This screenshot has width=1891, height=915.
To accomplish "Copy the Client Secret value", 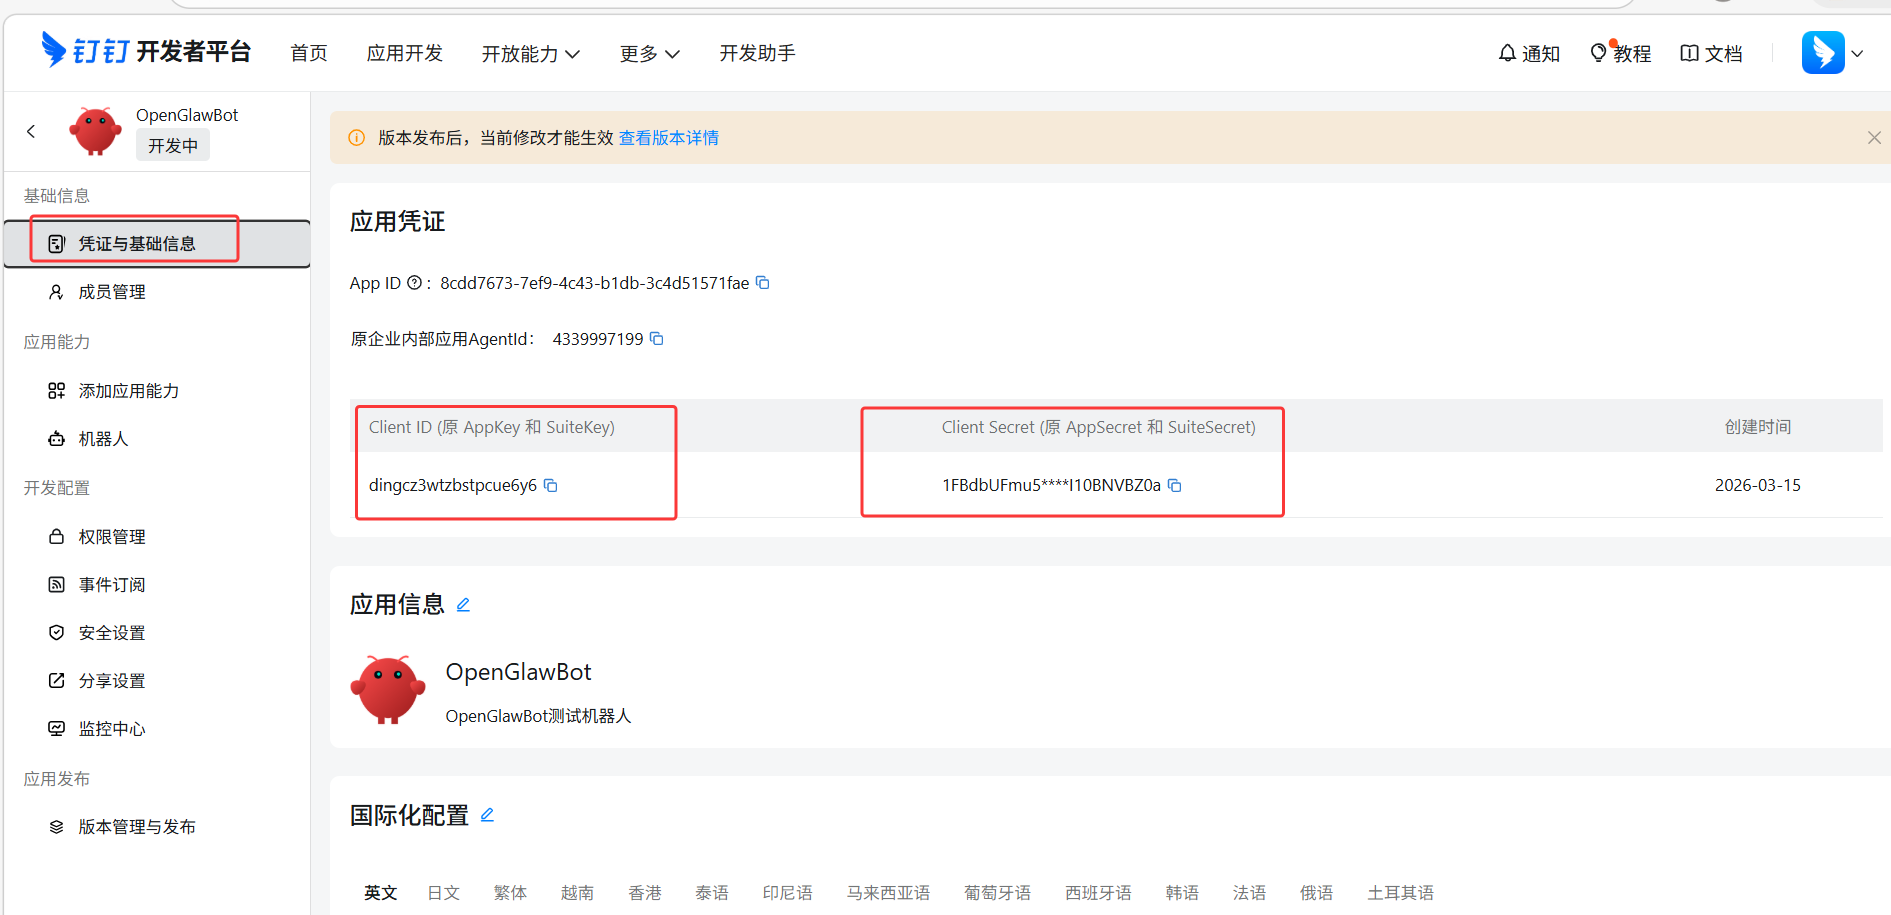I will tap(1175, 485).
